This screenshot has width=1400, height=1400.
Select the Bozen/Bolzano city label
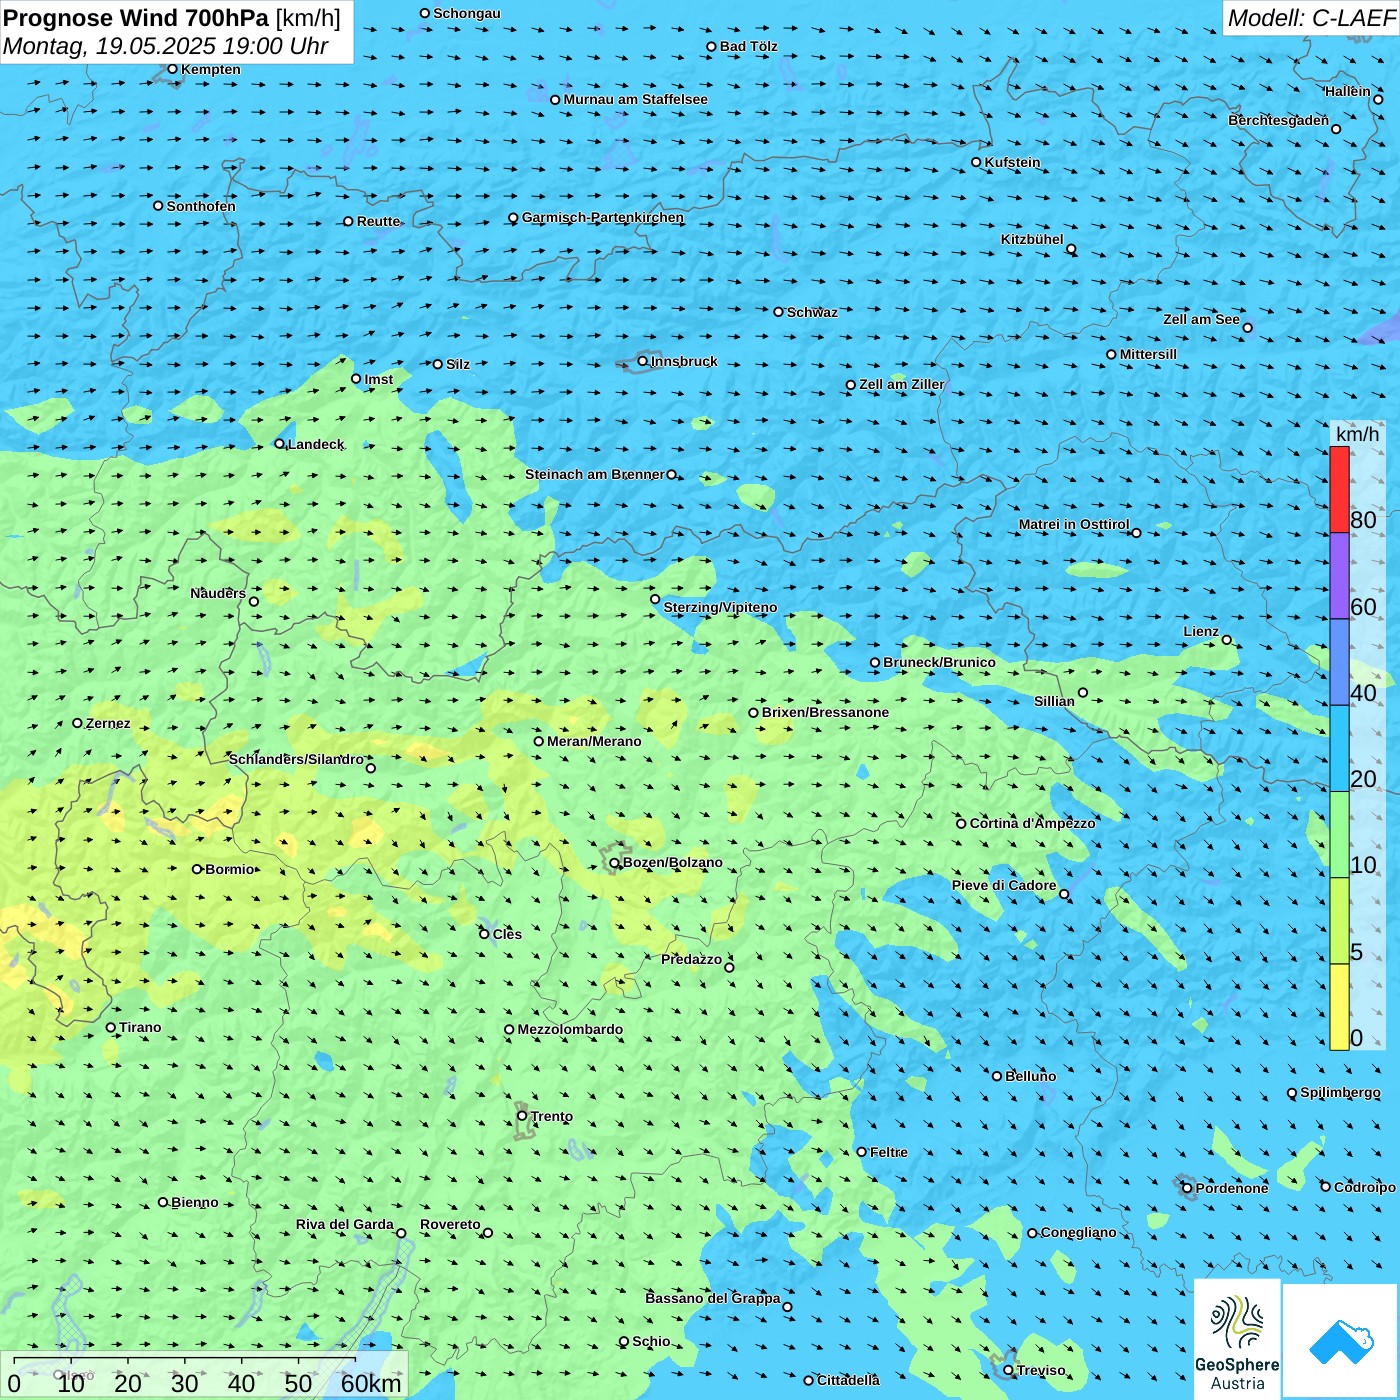pyautogui.click(x=672, y=862)
